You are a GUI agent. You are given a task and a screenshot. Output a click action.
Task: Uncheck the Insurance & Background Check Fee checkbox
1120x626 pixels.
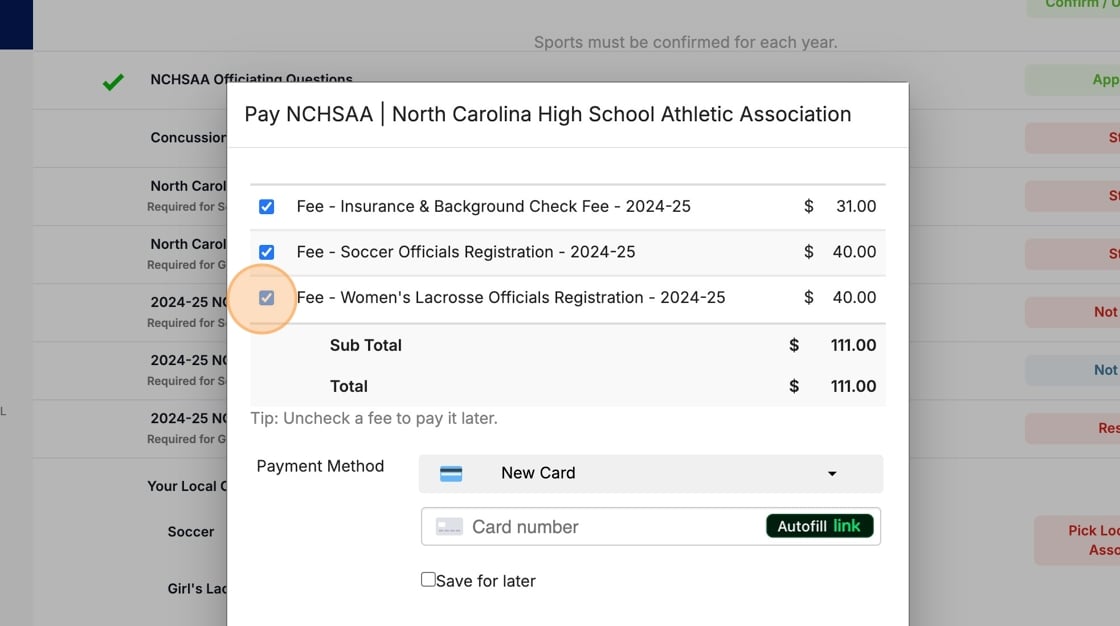(267, 207)
